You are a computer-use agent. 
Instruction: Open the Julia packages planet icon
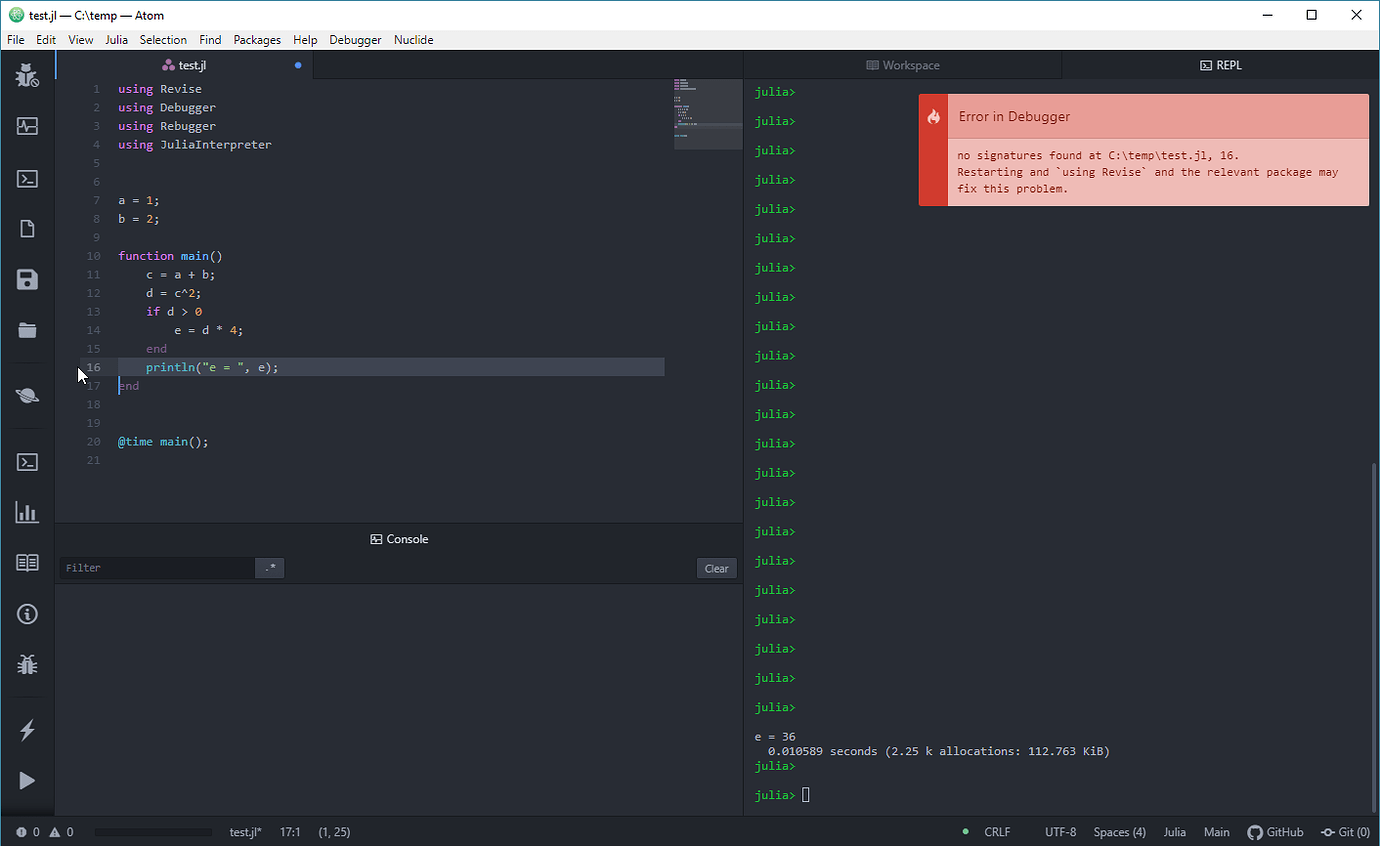[27, 394]
